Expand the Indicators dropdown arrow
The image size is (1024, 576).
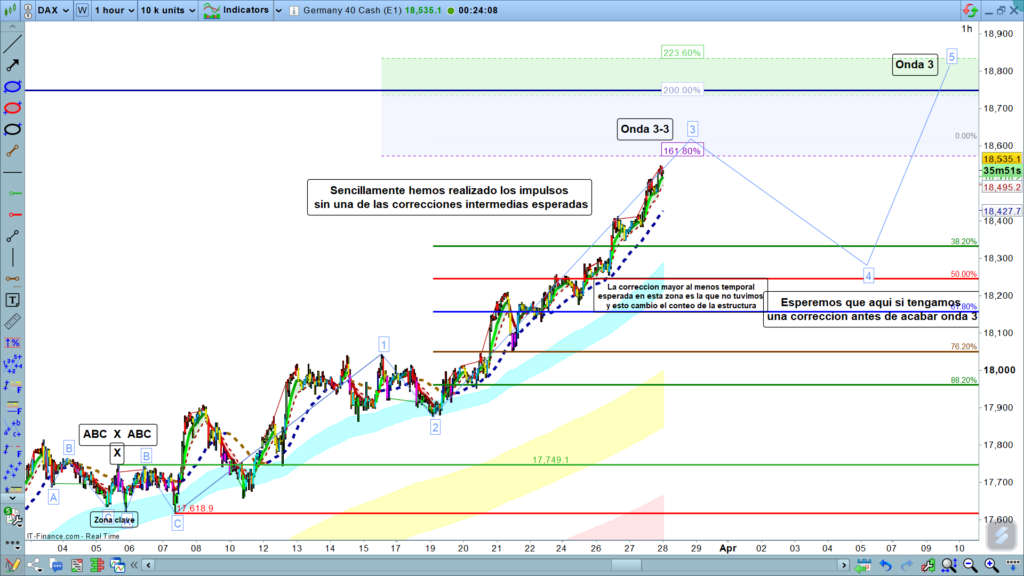(x=278, y=10)
